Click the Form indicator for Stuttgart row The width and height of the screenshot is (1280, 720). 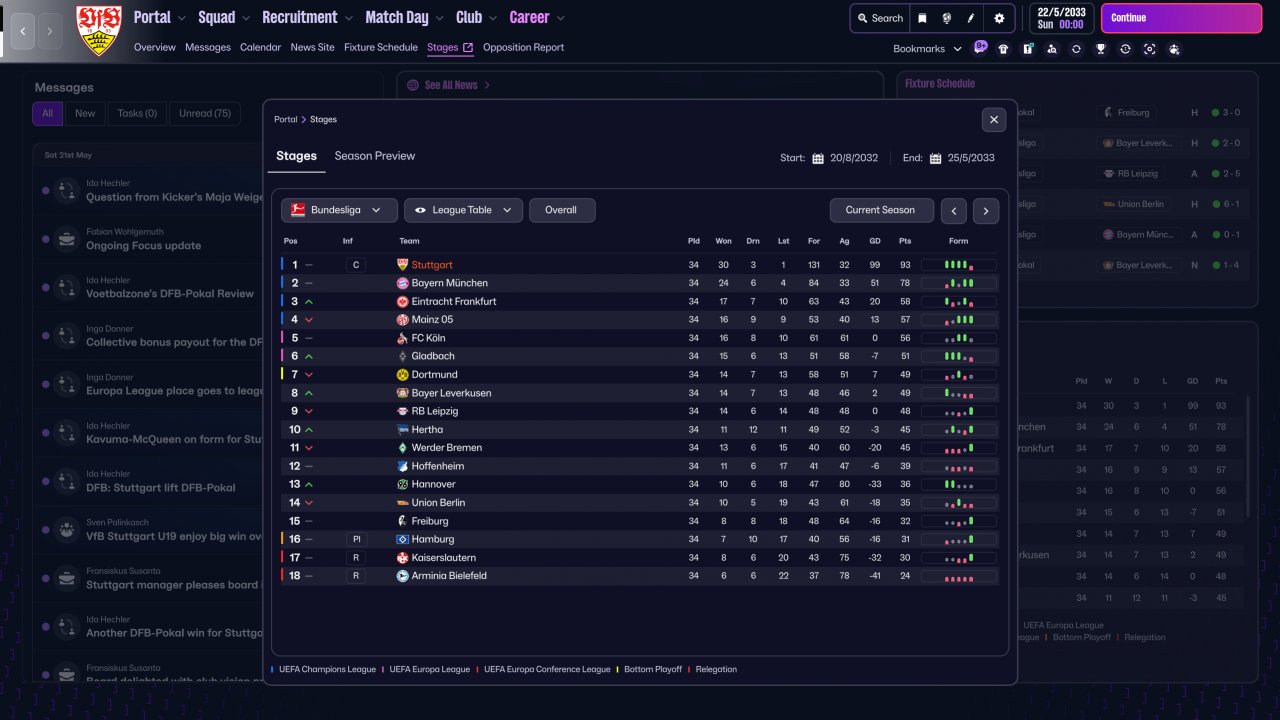tap(958, 265)
